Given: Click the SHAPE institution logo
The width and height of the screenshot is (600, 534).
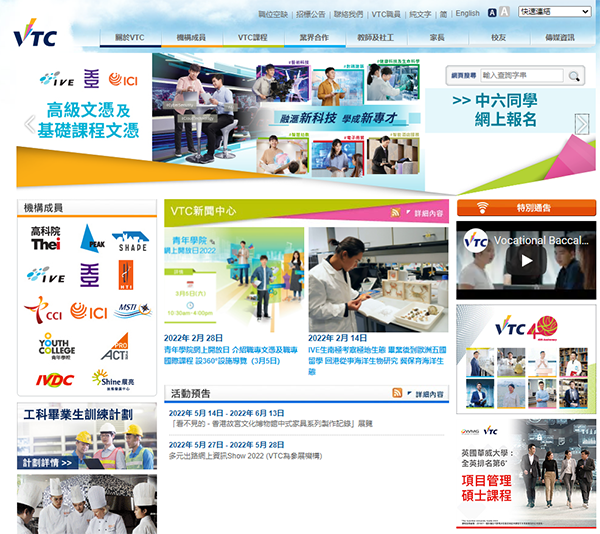Looking at the screenshot, I should [130, 240].
